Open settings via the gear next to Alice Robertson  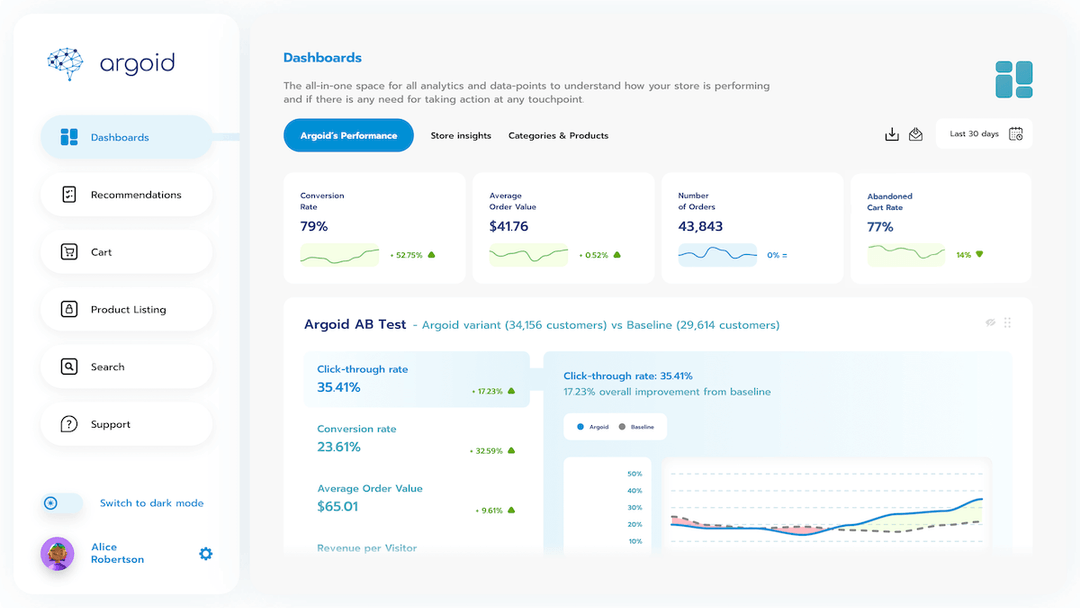[x=205, y=553]
